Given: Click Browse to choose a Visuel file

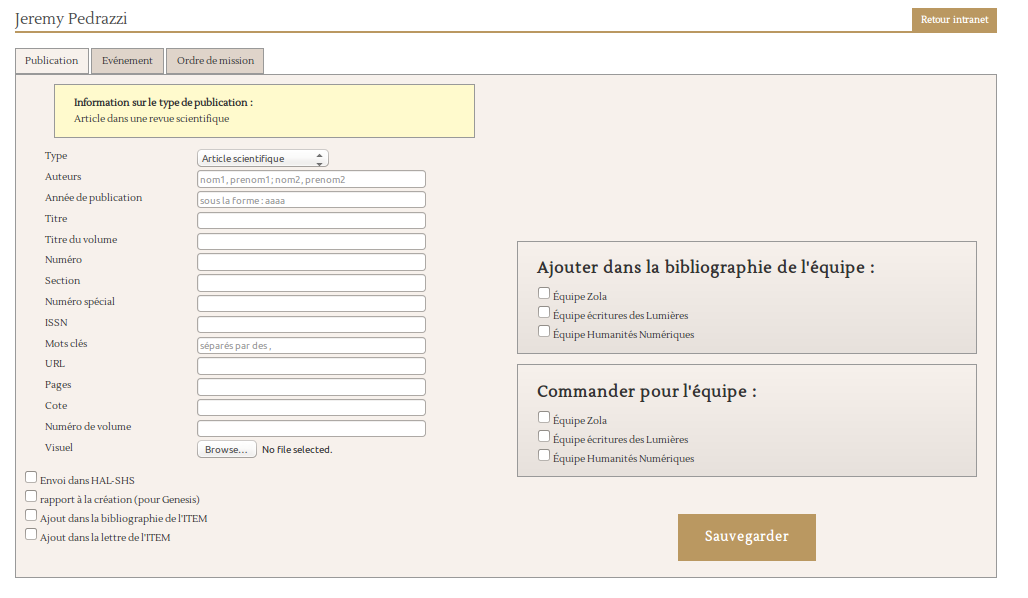Looking at the screenshot, I should pyautogui.click(x=226, y=450).
